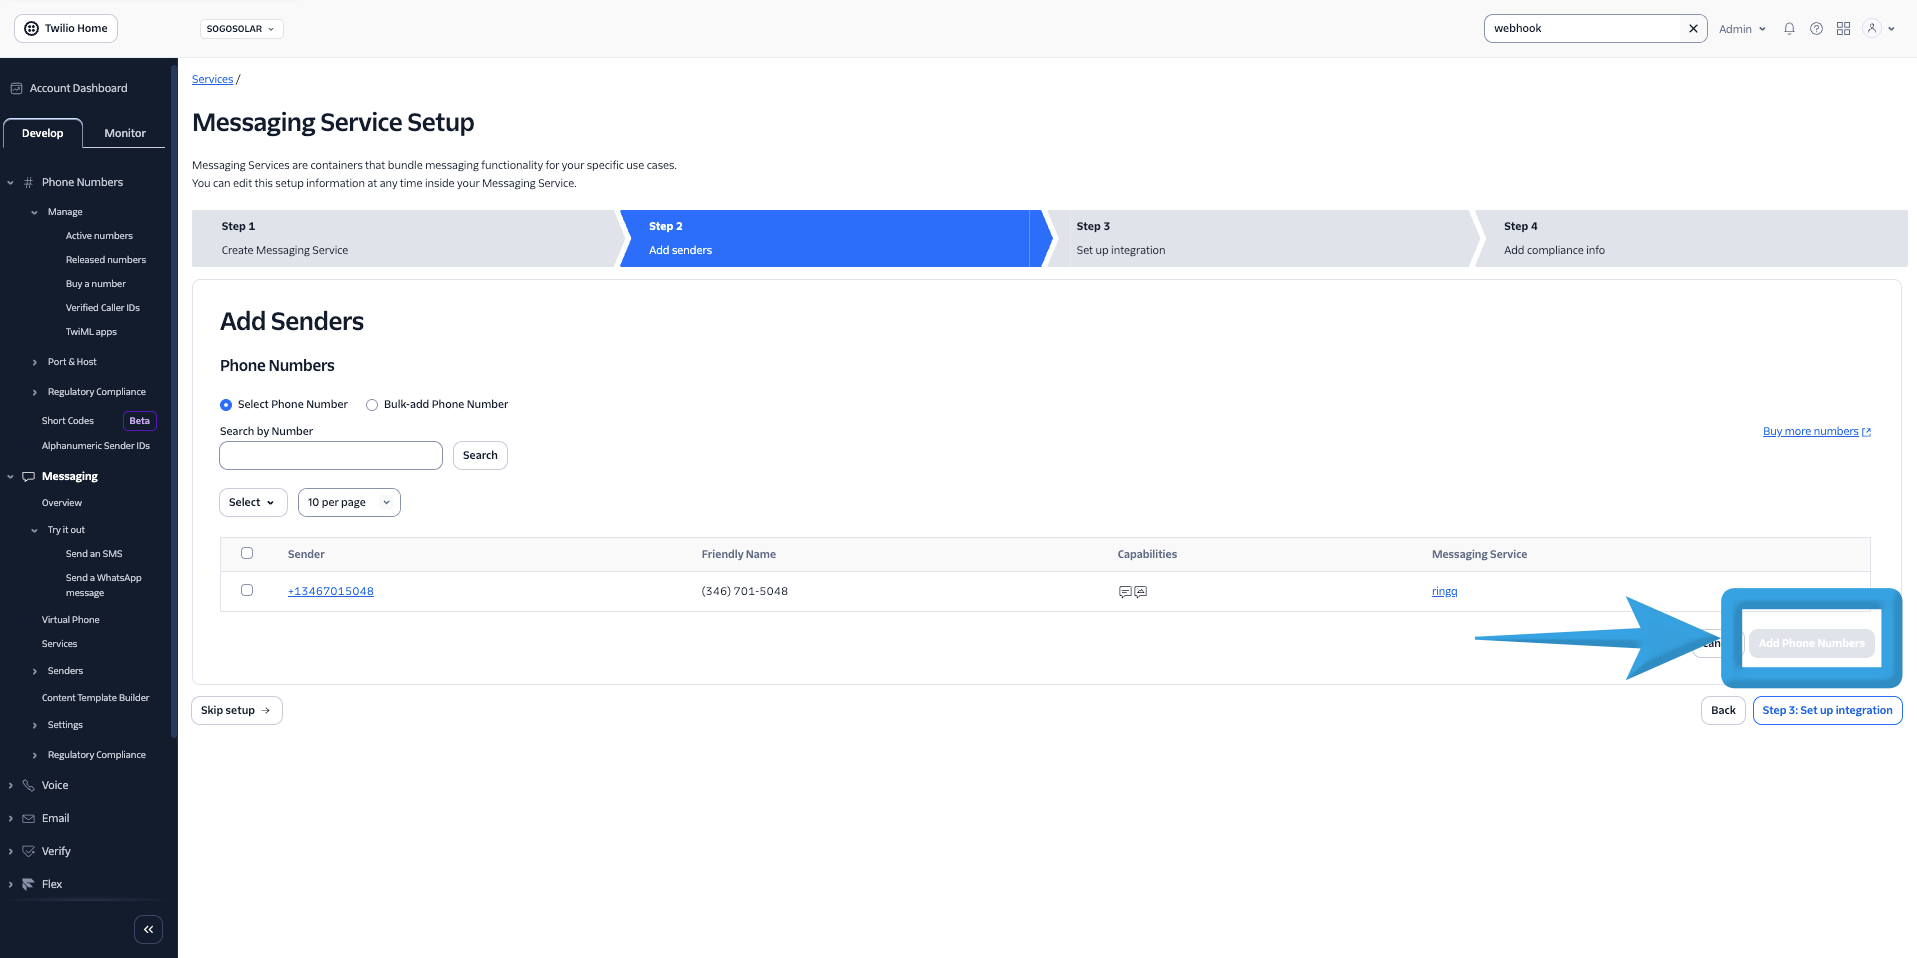Click the Step 3: Set up integration button
The image size is (1917, 958).
coord(1827,710)
